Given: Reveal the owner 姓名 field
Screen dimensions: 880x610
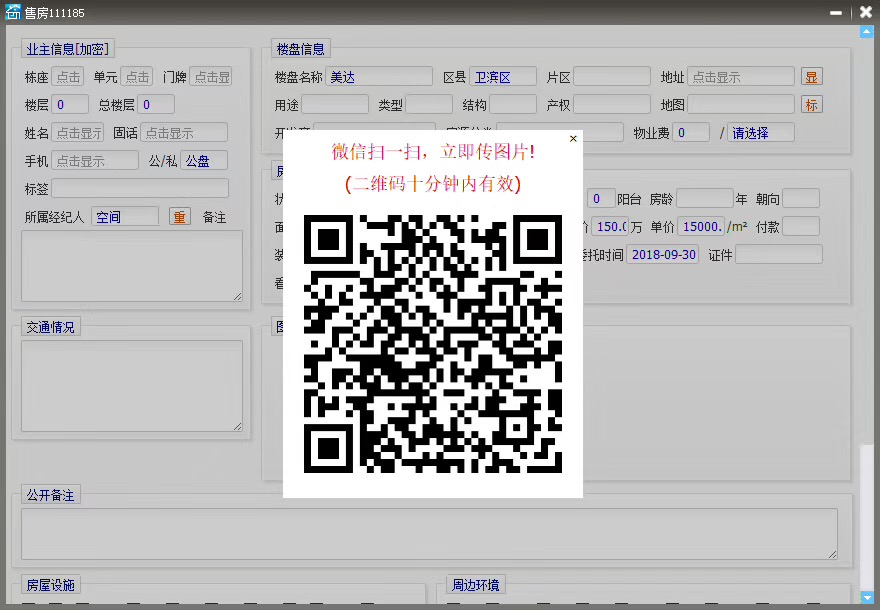Looking at the screenshot, I should point(77,133).
